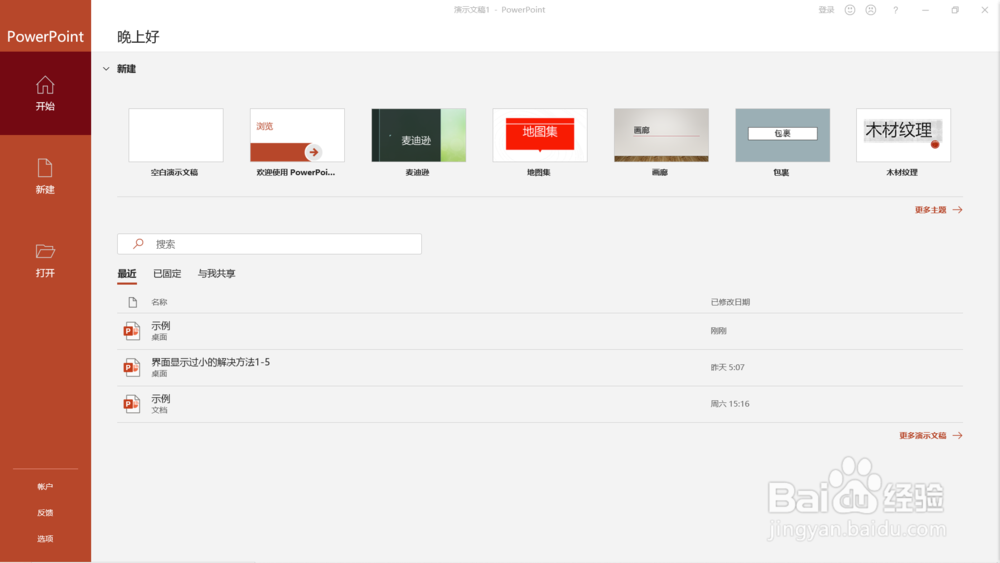Screen dimensions: 1000x563
Task: Click the 登录 sign-in link
Action: click(827, 10)
